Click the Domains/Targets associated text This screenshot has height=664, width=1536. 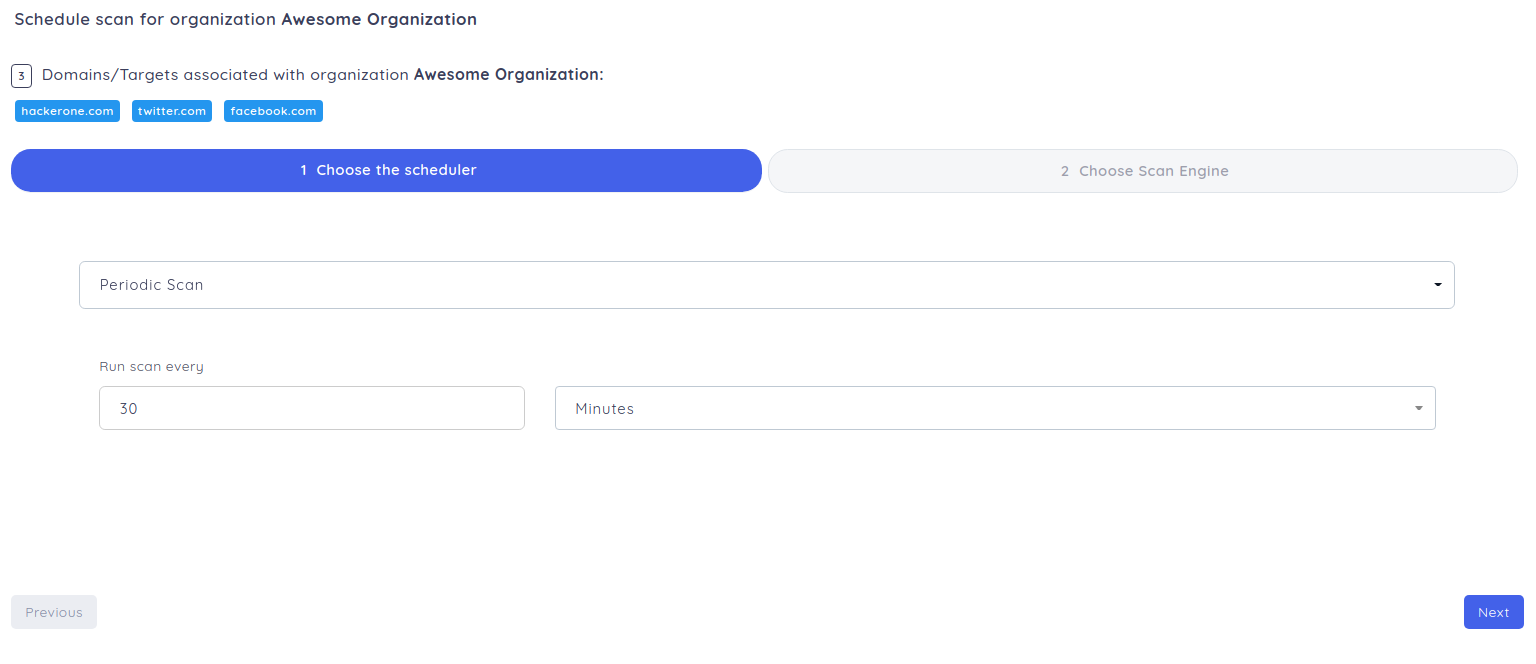(225, 75)
